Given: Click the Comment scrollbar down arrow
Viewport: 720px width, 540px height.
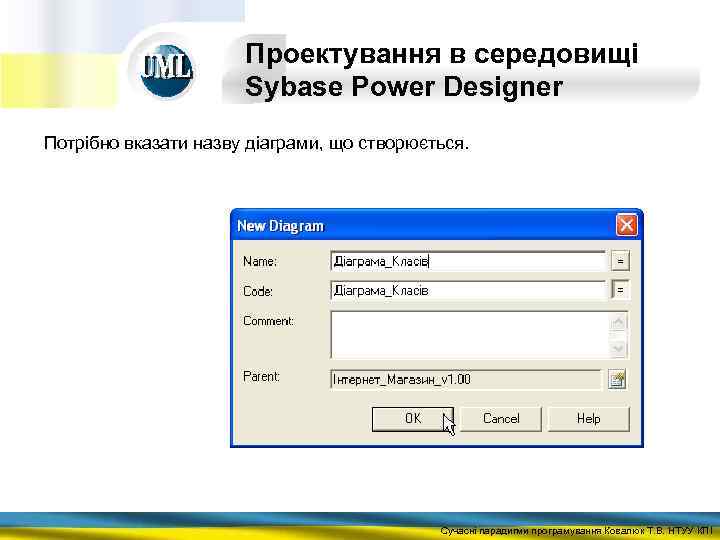Looking at the screenshot, I should [619, 349].
